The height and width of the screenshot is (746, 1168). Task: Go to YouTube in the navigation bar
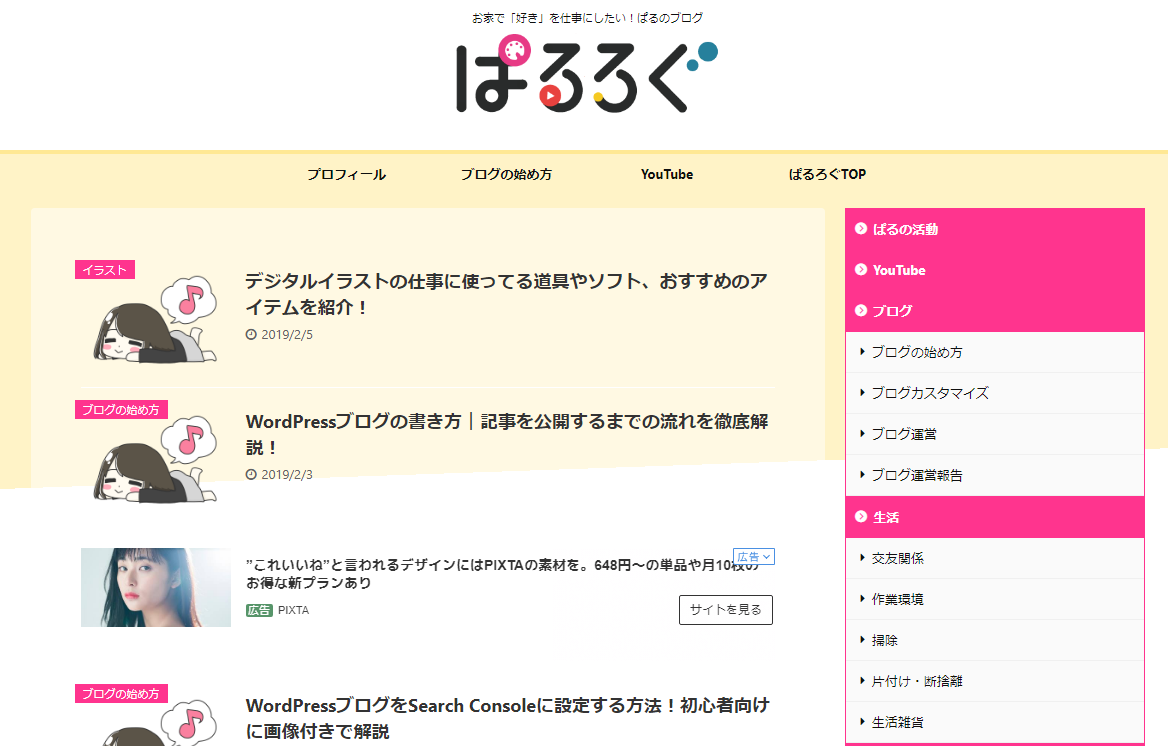click(667, 174)
